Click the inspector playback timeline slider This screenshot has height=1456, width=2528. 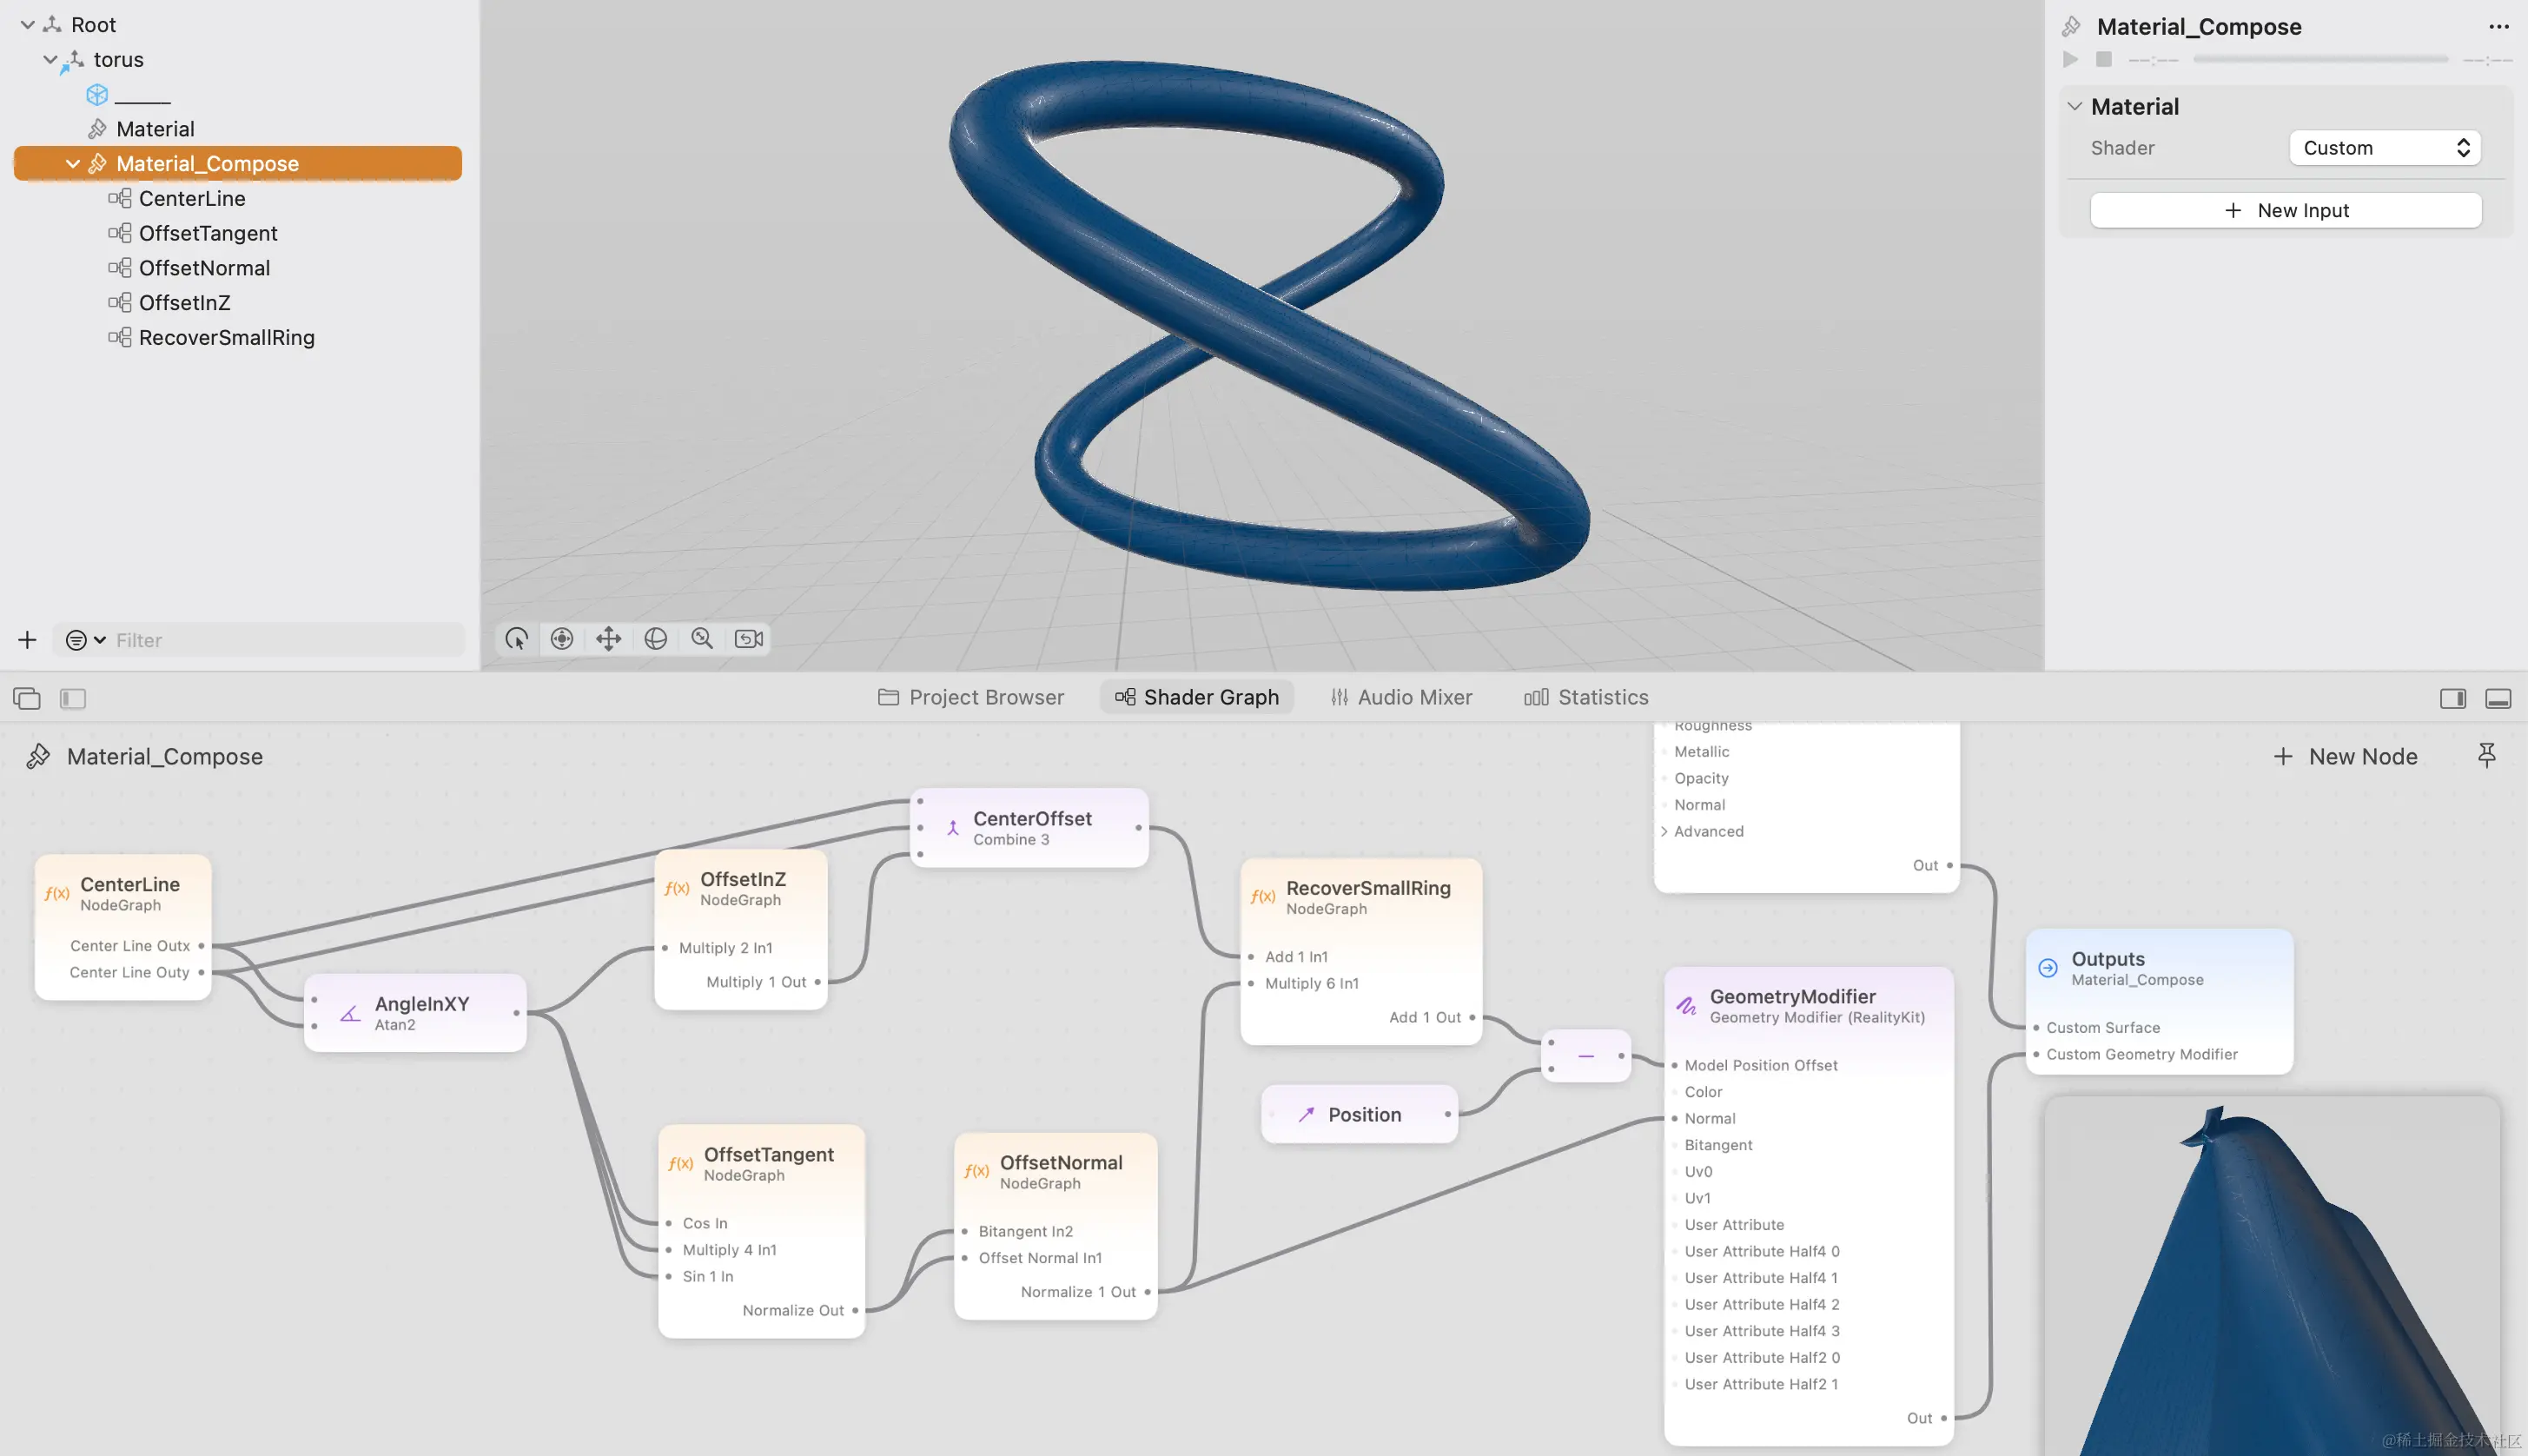click(2320, 60)
